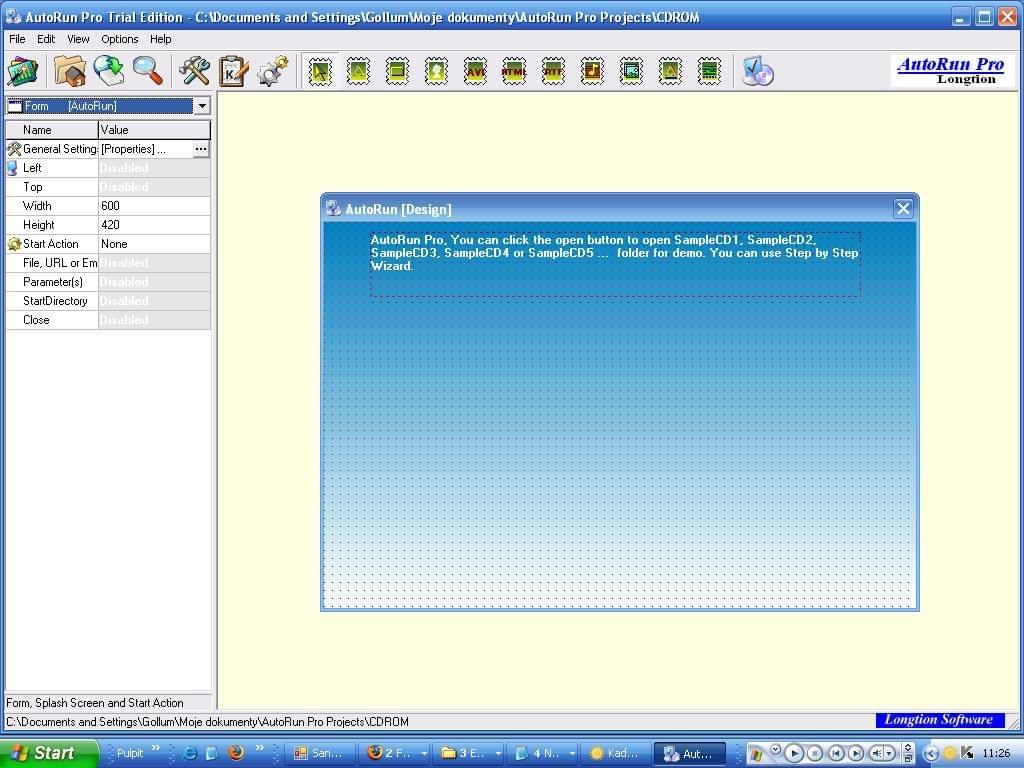
Task: Switch to the Kad... taskbar button
Action: (x=617, y=753)
